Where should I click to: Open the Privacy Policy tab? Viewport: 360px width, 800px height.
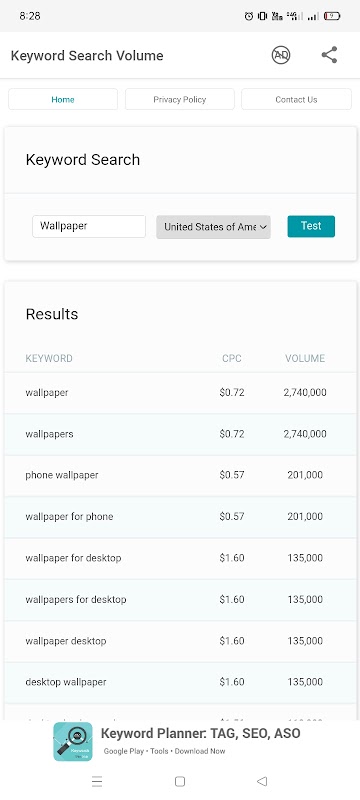[179, 99]
